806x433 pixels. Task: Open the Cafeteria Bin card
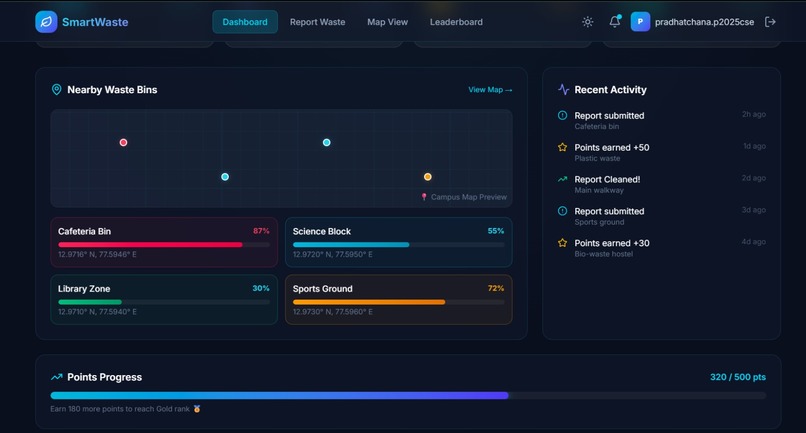[x=164, y=242]
